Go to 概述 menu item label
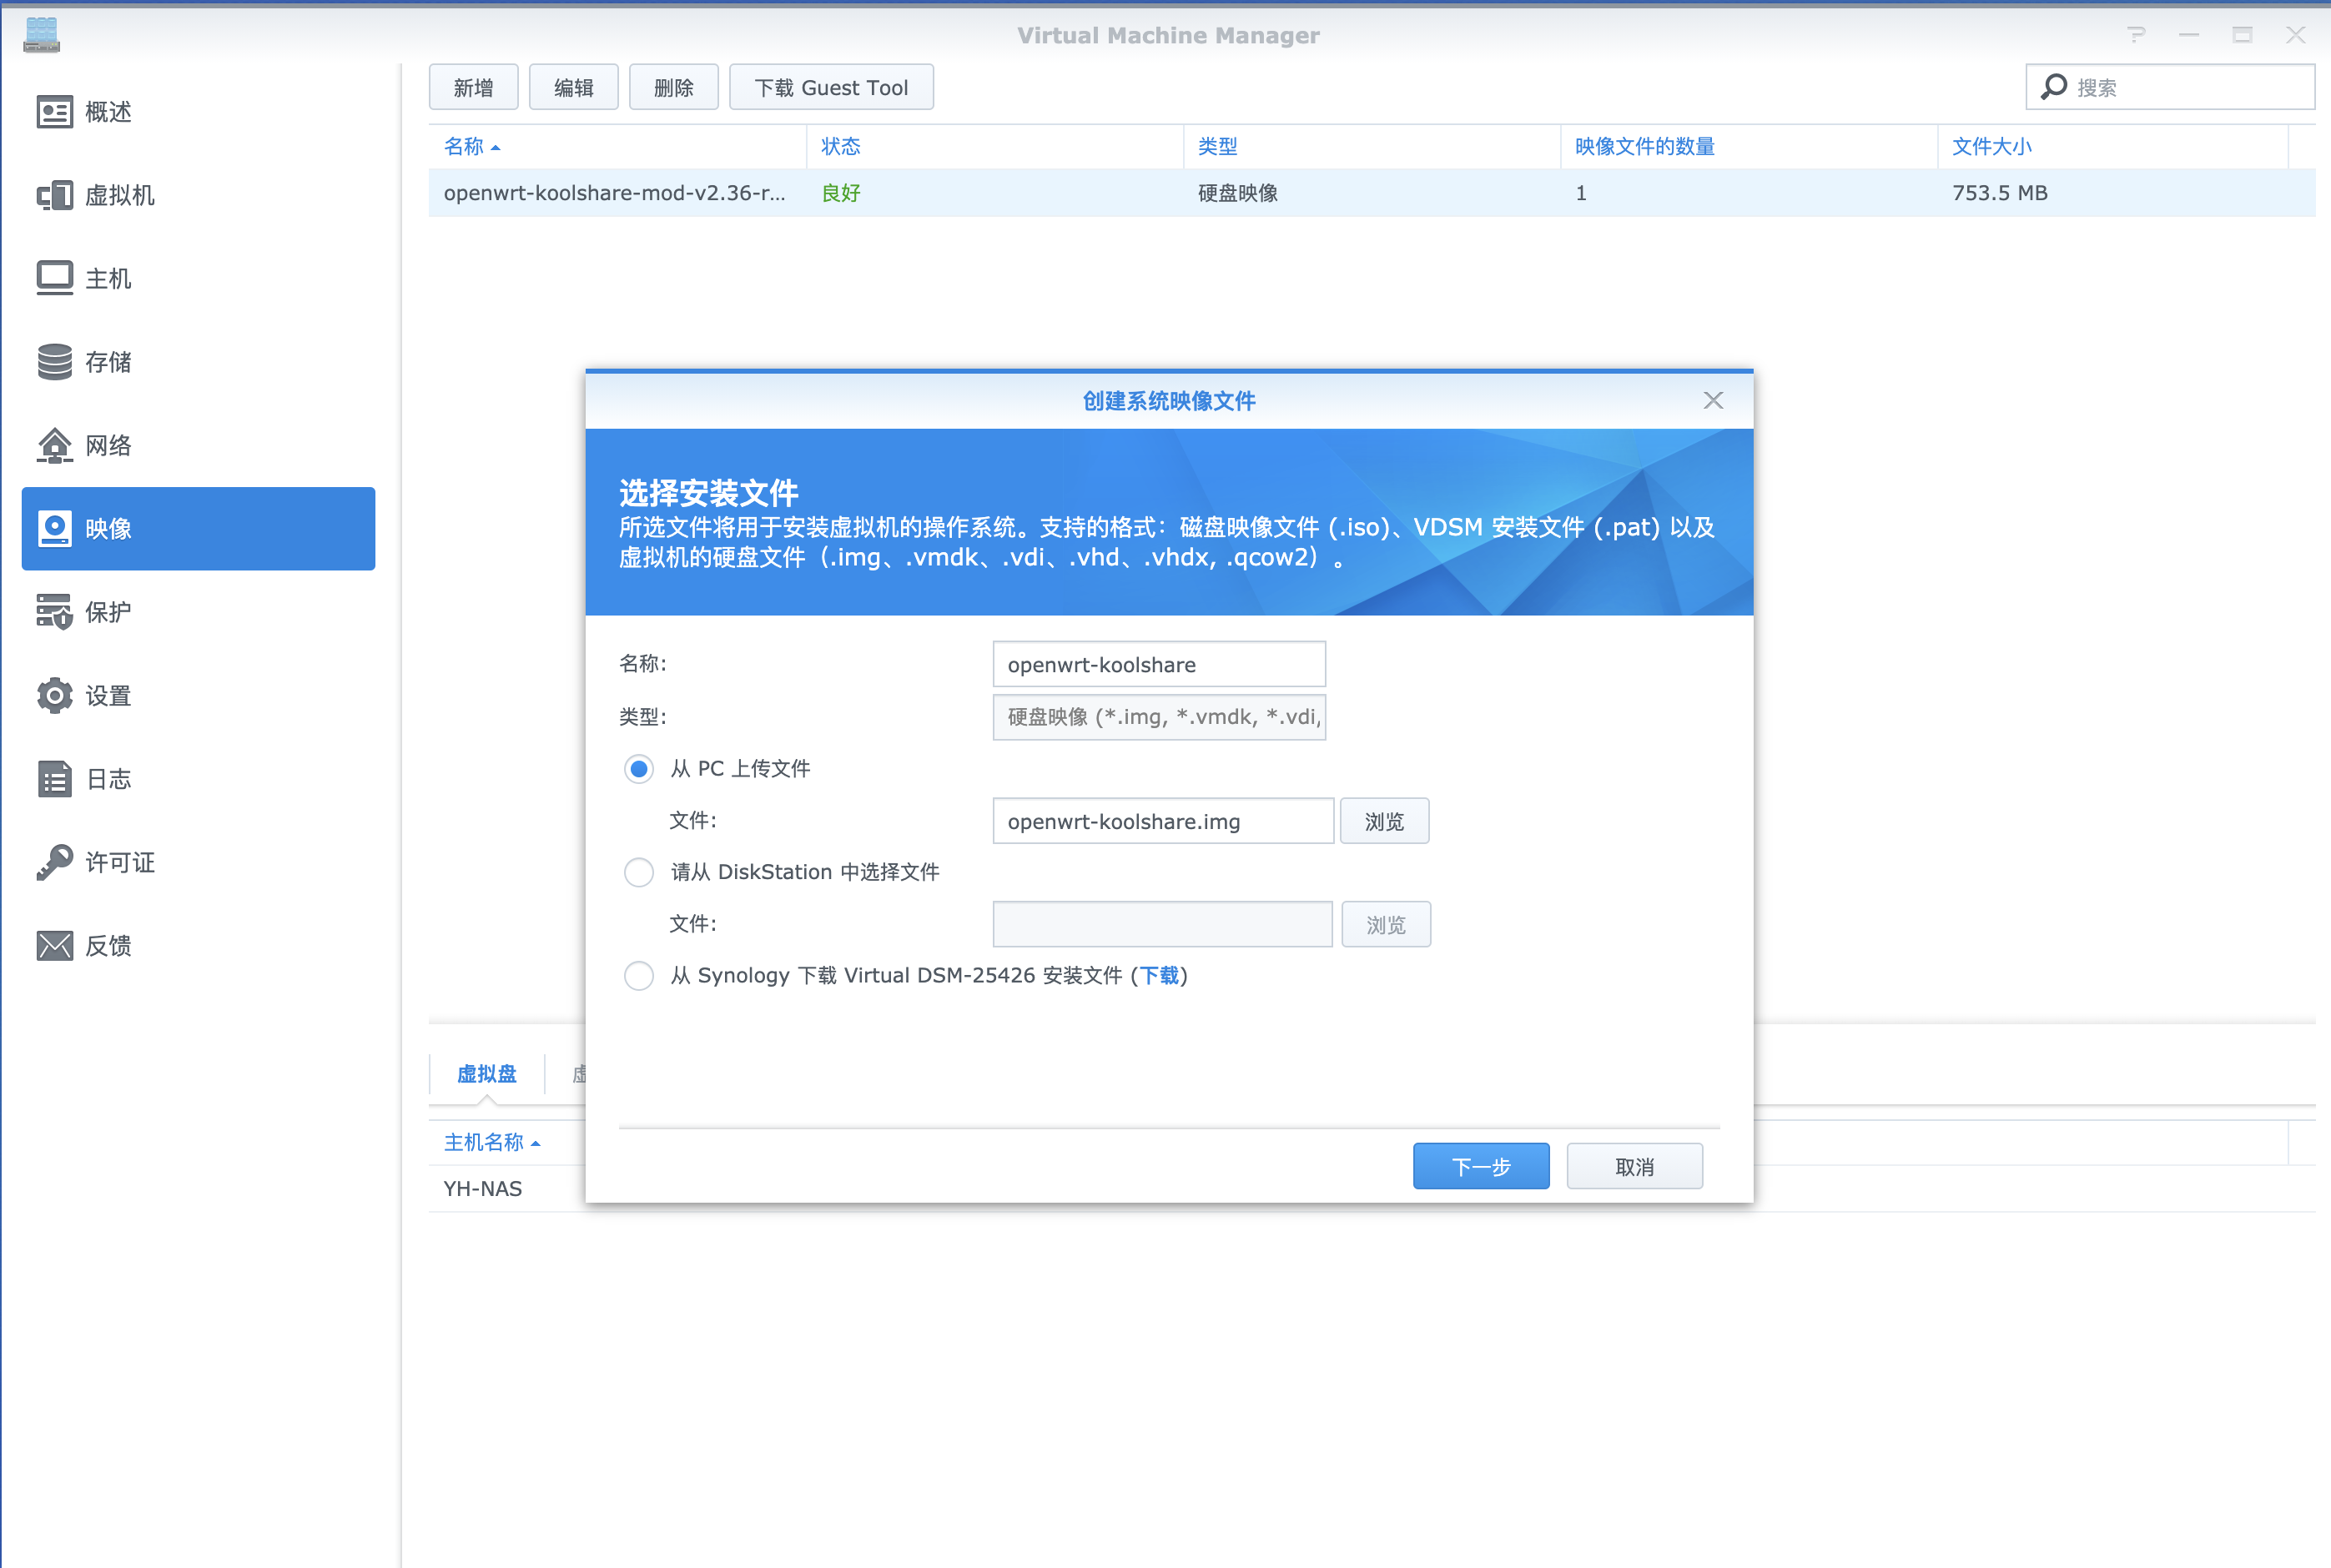Image resolution: width=2331 pixels, height=1568 pixels. click(108, 112)
